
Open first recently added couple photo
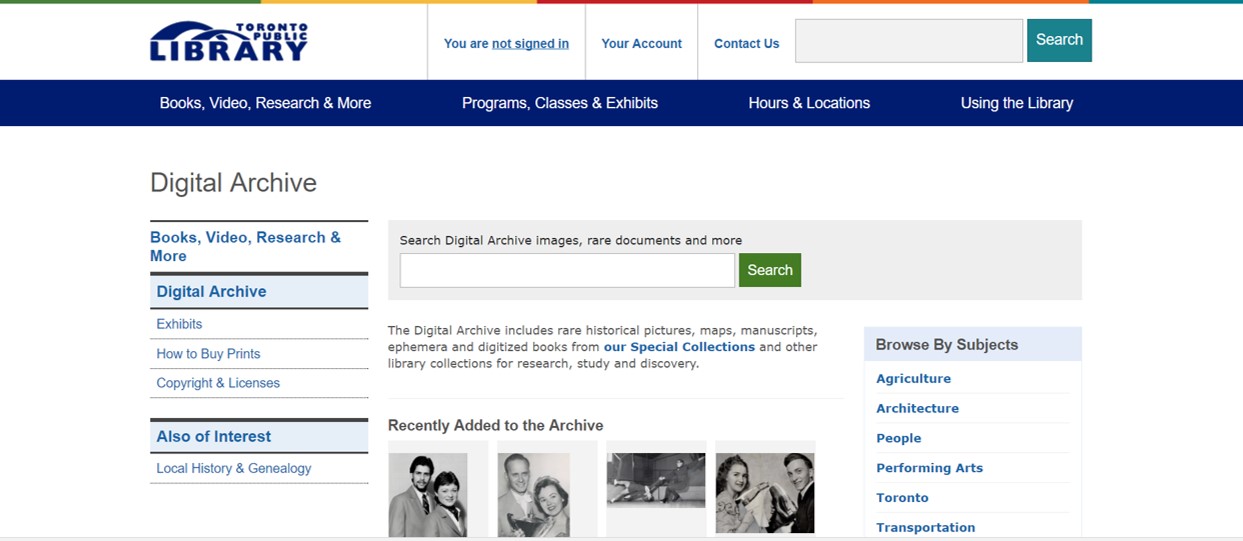(428, 494)
